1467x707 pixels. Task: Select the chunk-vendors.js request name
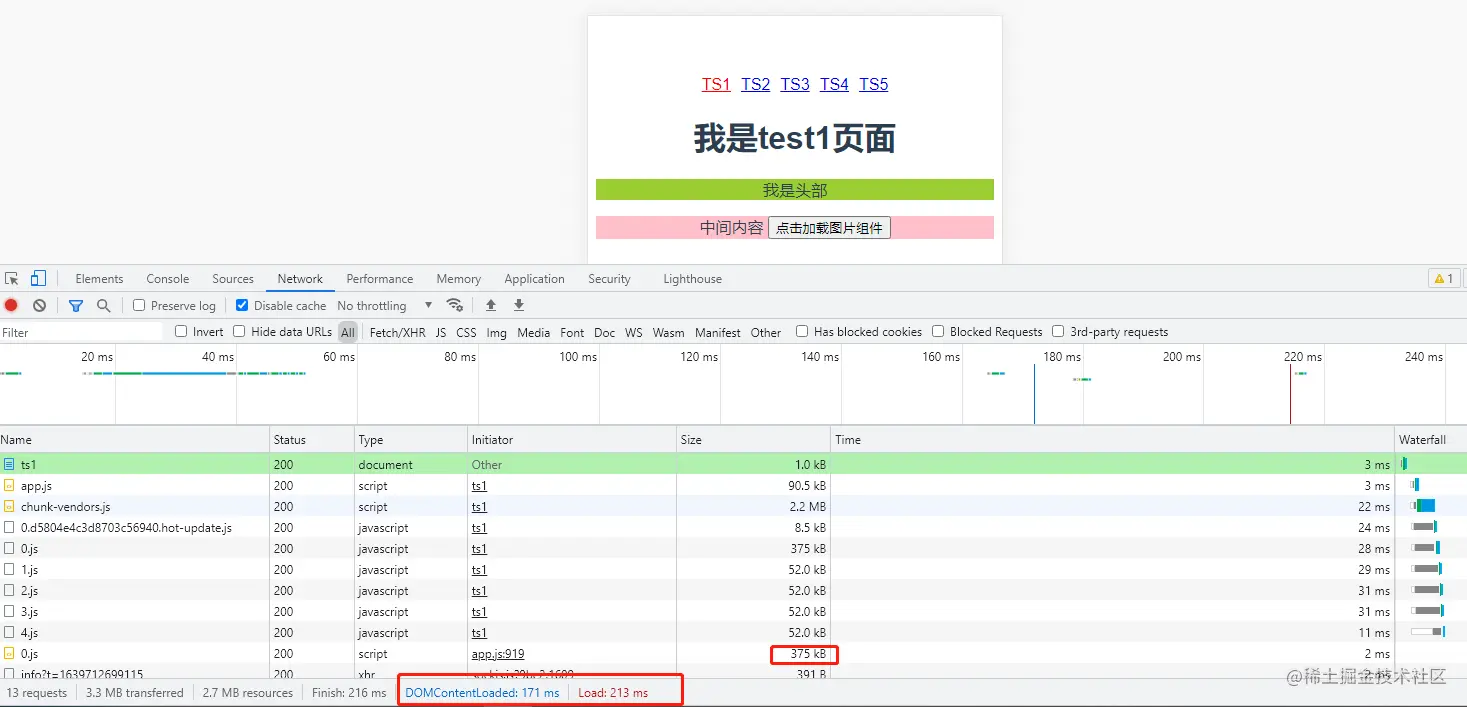[65, 506]
